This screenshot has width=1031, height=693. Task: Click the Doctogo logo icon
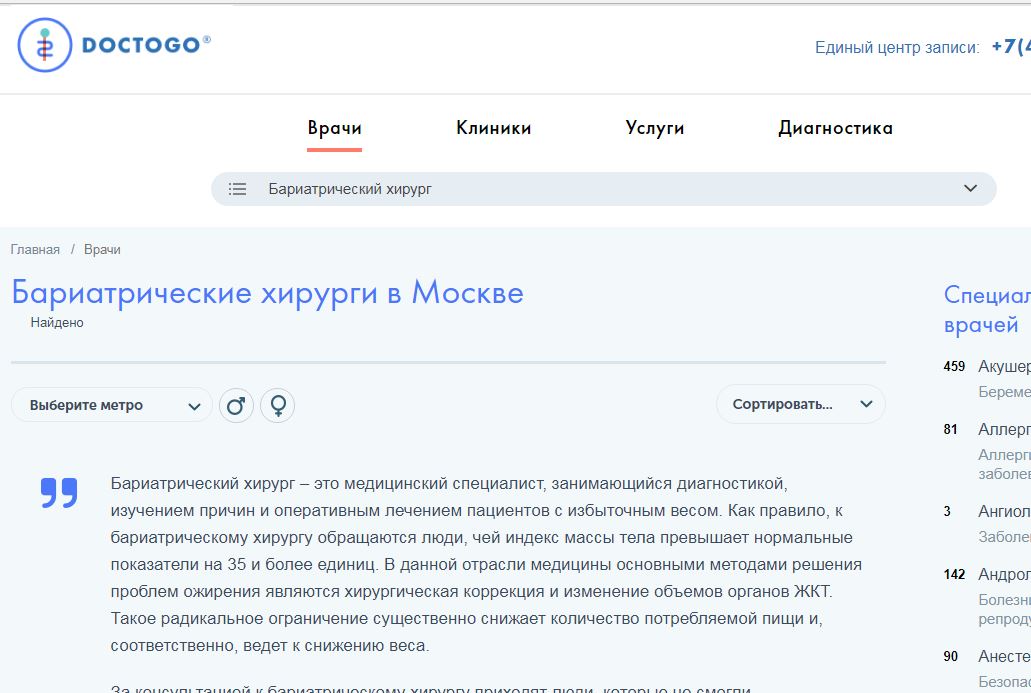click(x=45, y=45)
